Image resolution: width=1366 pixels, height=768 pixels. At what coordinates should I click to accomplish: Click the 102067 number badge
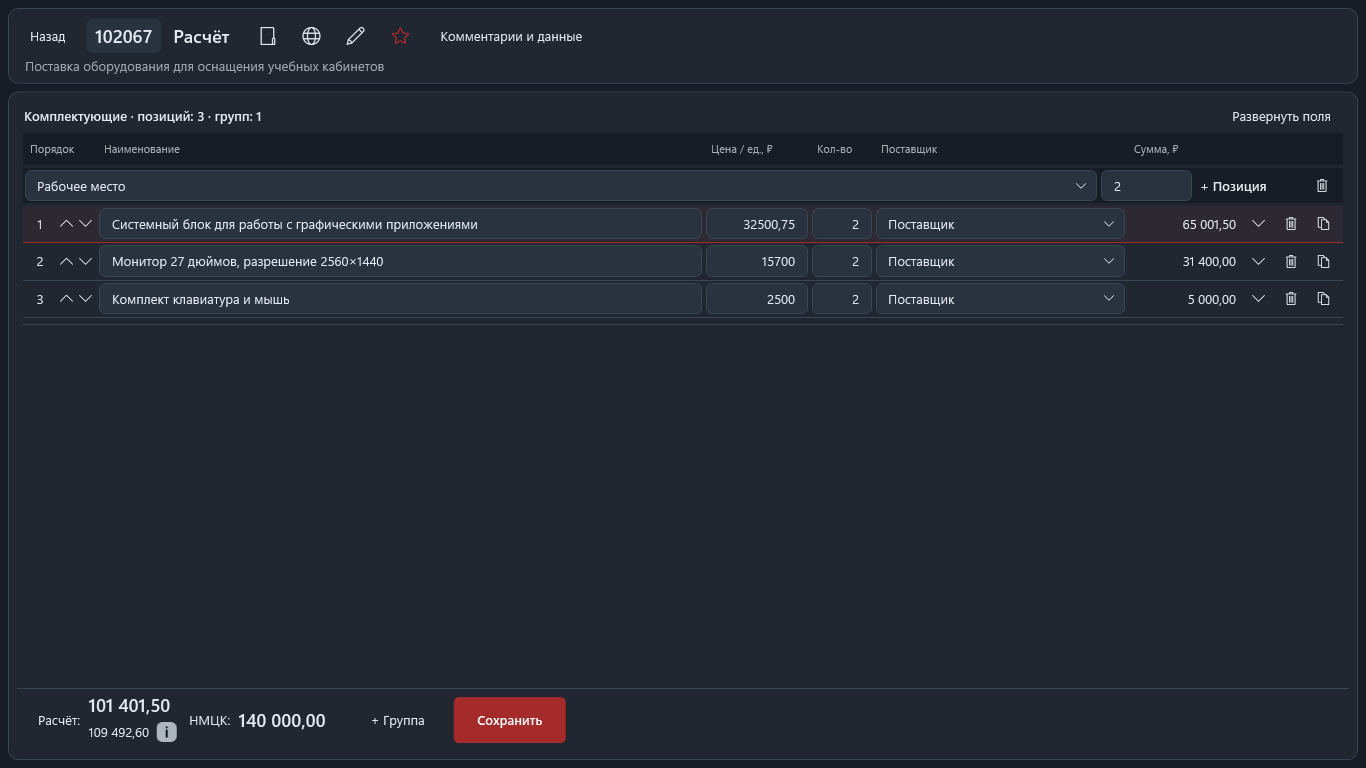(123, 36)
